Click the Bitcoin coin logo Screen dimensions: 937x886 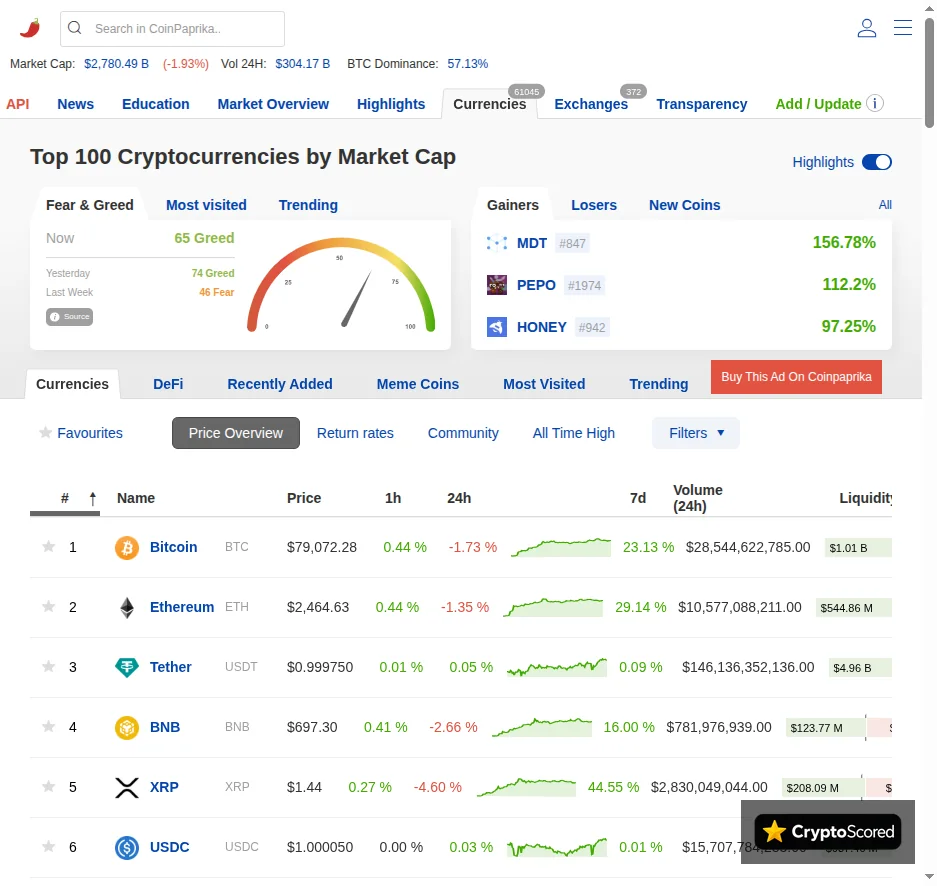pyautogui.click(x=127, y=547)
